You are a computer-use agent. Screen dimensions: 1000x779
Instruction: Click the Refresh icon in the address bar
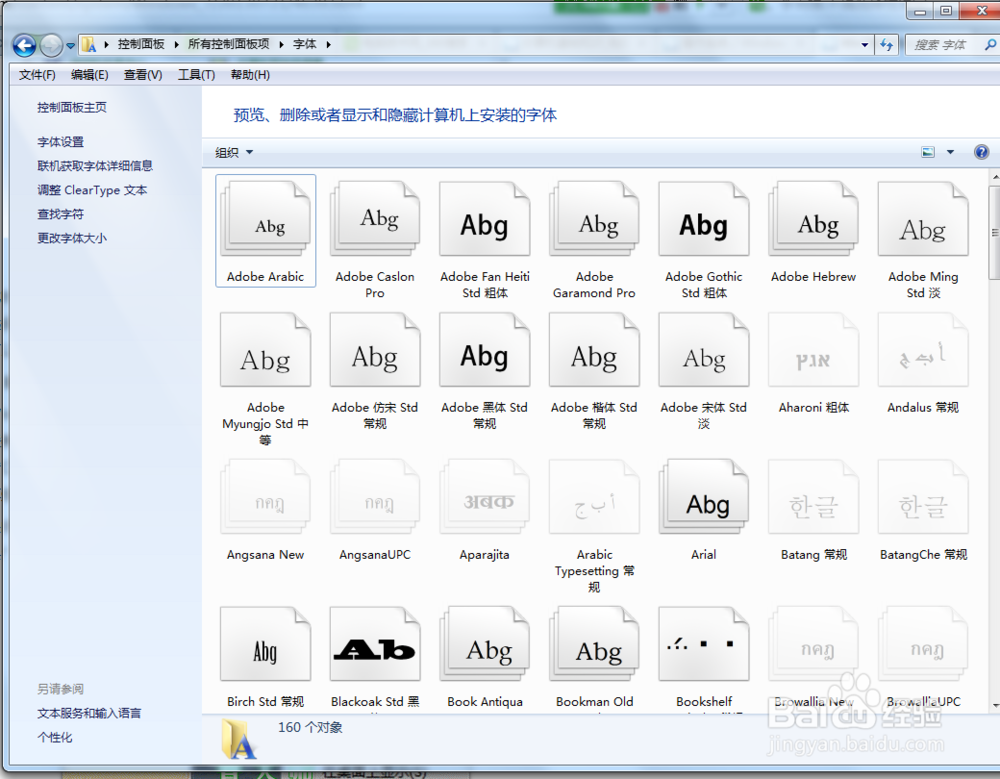pyautogui.click(x=888, y=44)
